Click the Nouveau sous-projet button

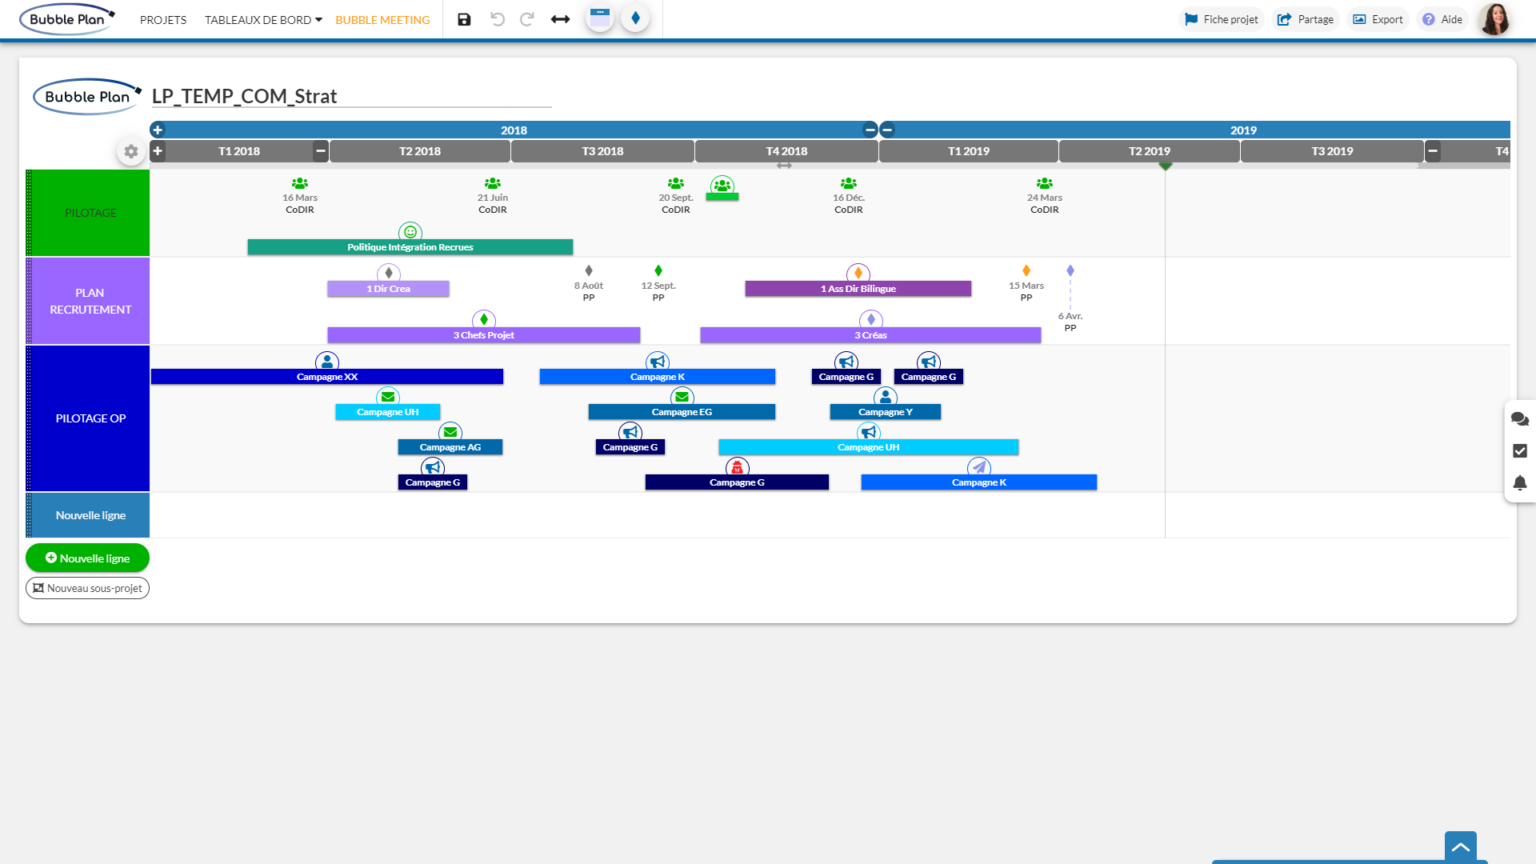point(87,588)
